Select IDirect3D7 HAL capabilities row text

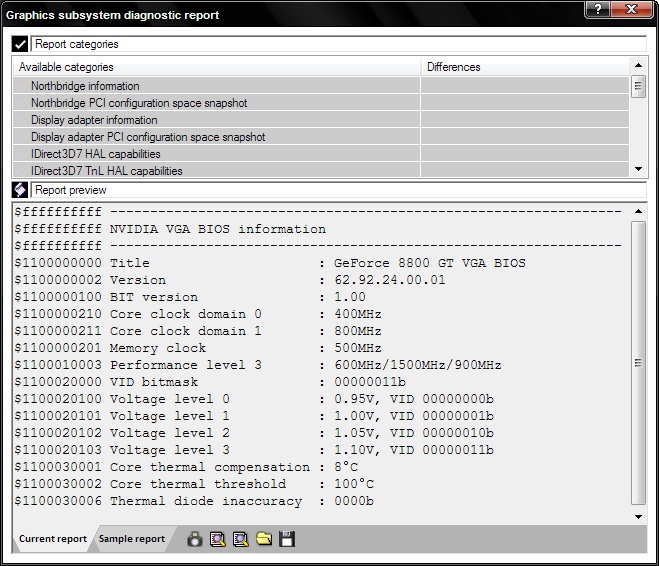click(96, 154)
